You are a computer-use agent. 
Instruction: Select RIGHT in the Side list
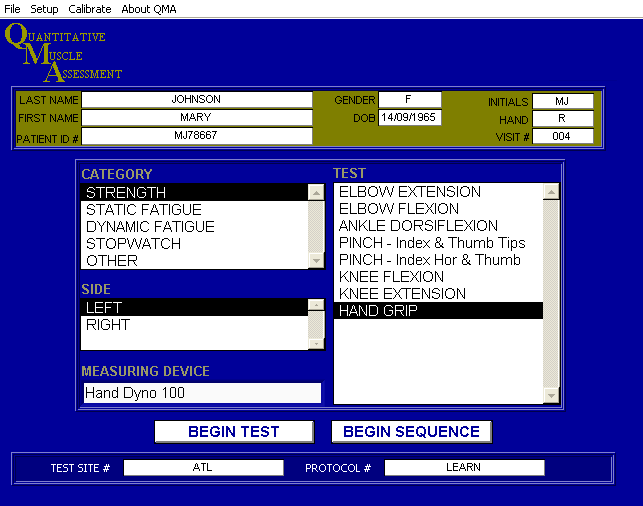point(108,325)
